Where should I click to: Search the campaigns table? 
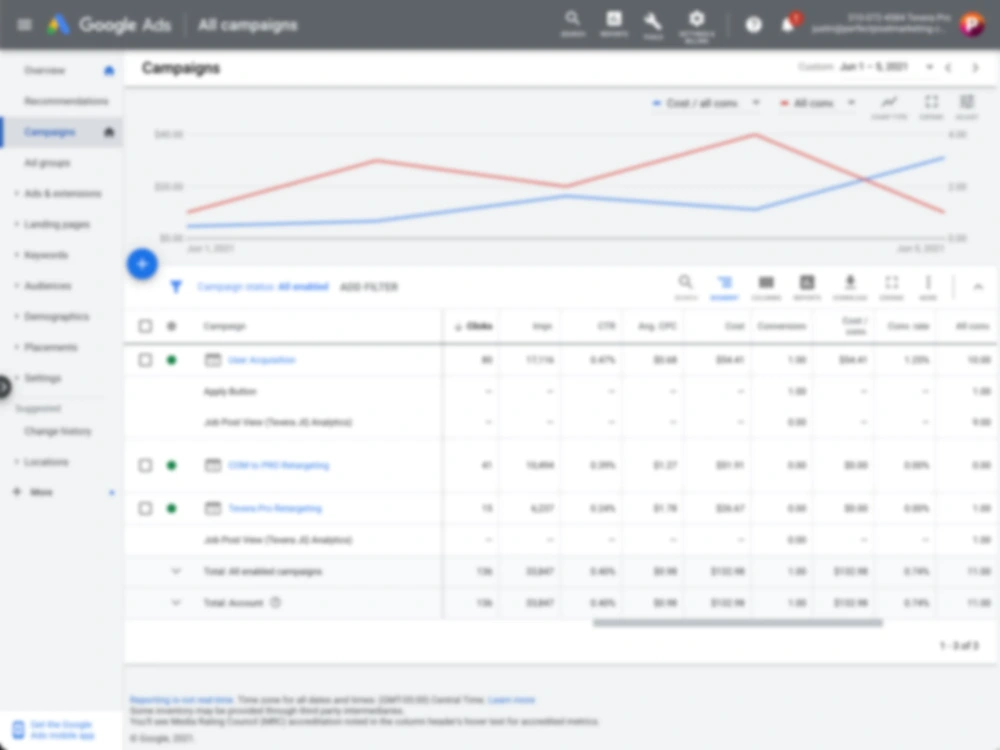point(686,286)
